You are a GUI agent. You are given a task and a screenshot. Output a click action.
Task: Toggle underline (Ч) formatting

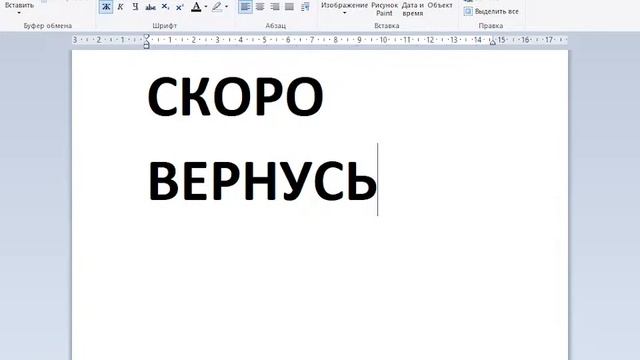pos(135,7)
